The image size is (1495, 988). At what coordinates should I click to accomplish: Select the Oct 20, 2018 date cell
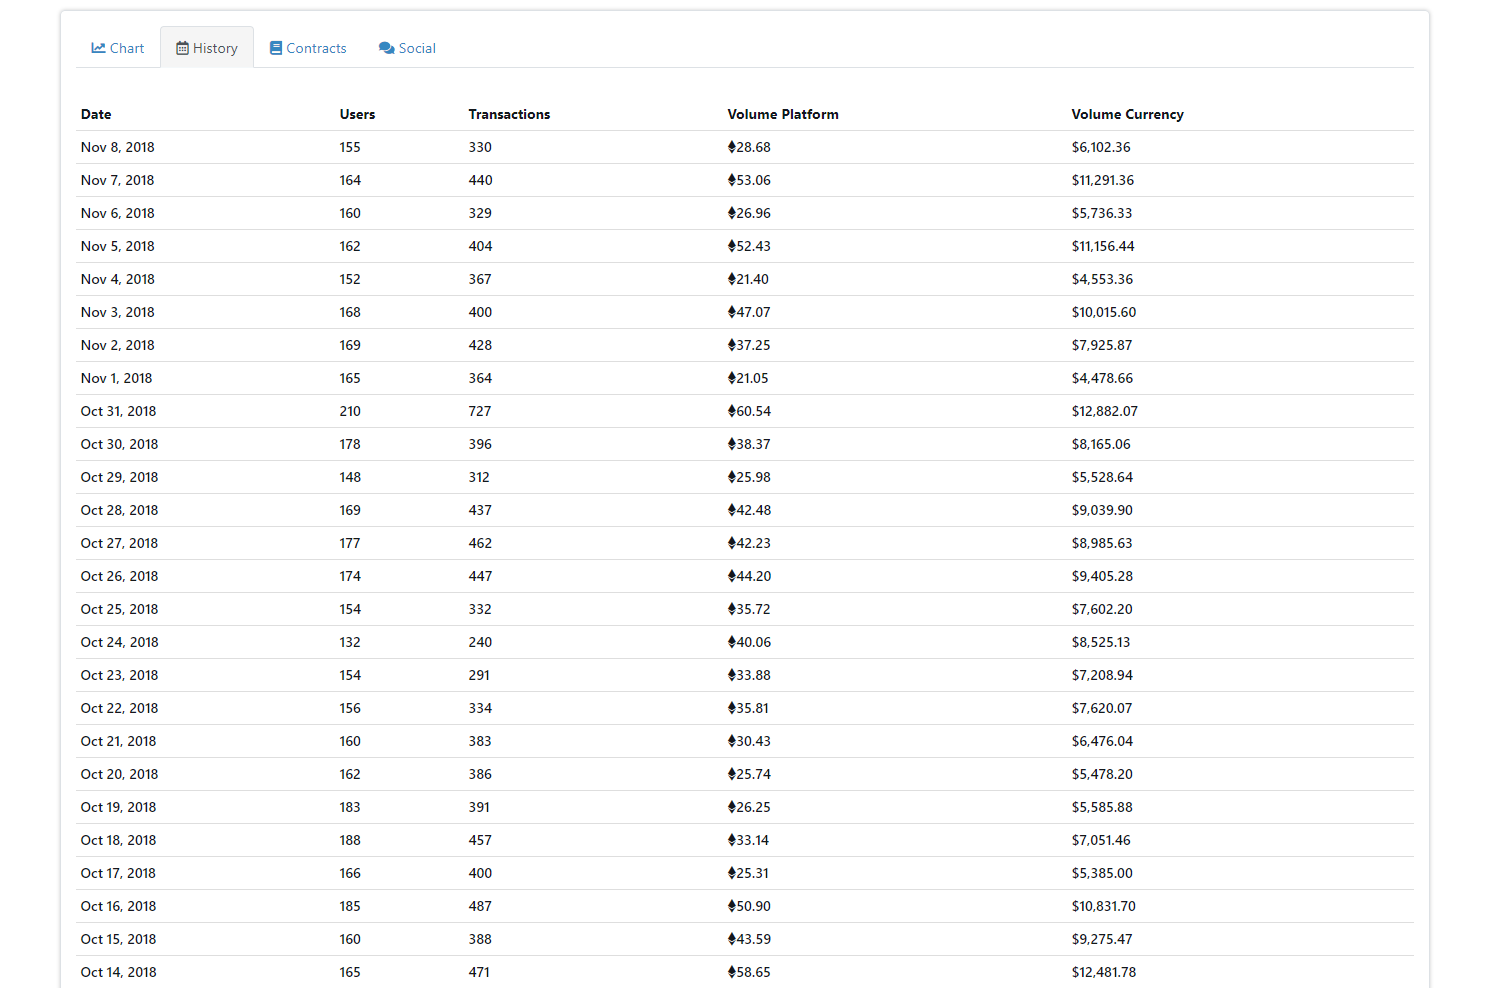120,774
